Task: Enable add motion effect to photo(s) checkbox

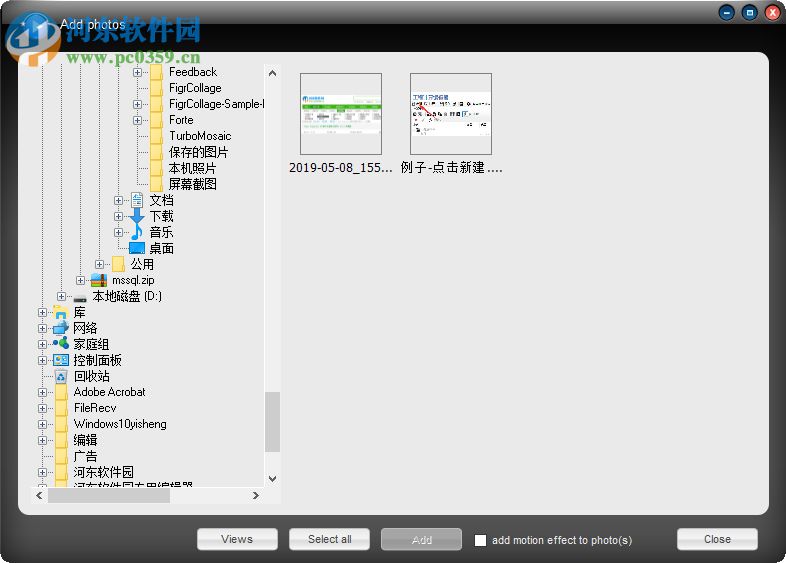Action: tap(480, 540)
